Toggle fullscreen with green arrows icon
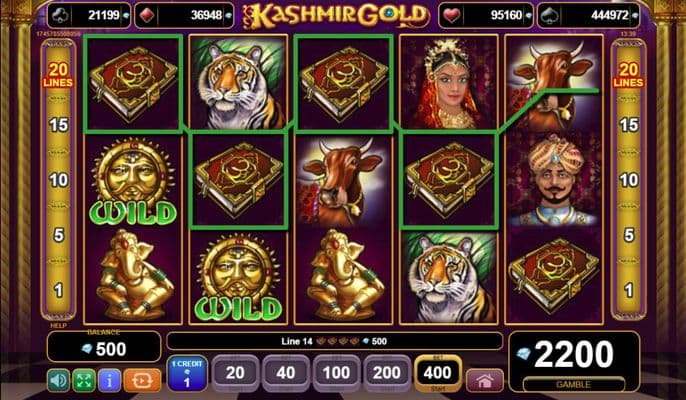686x400 pixels. [84, 380]
